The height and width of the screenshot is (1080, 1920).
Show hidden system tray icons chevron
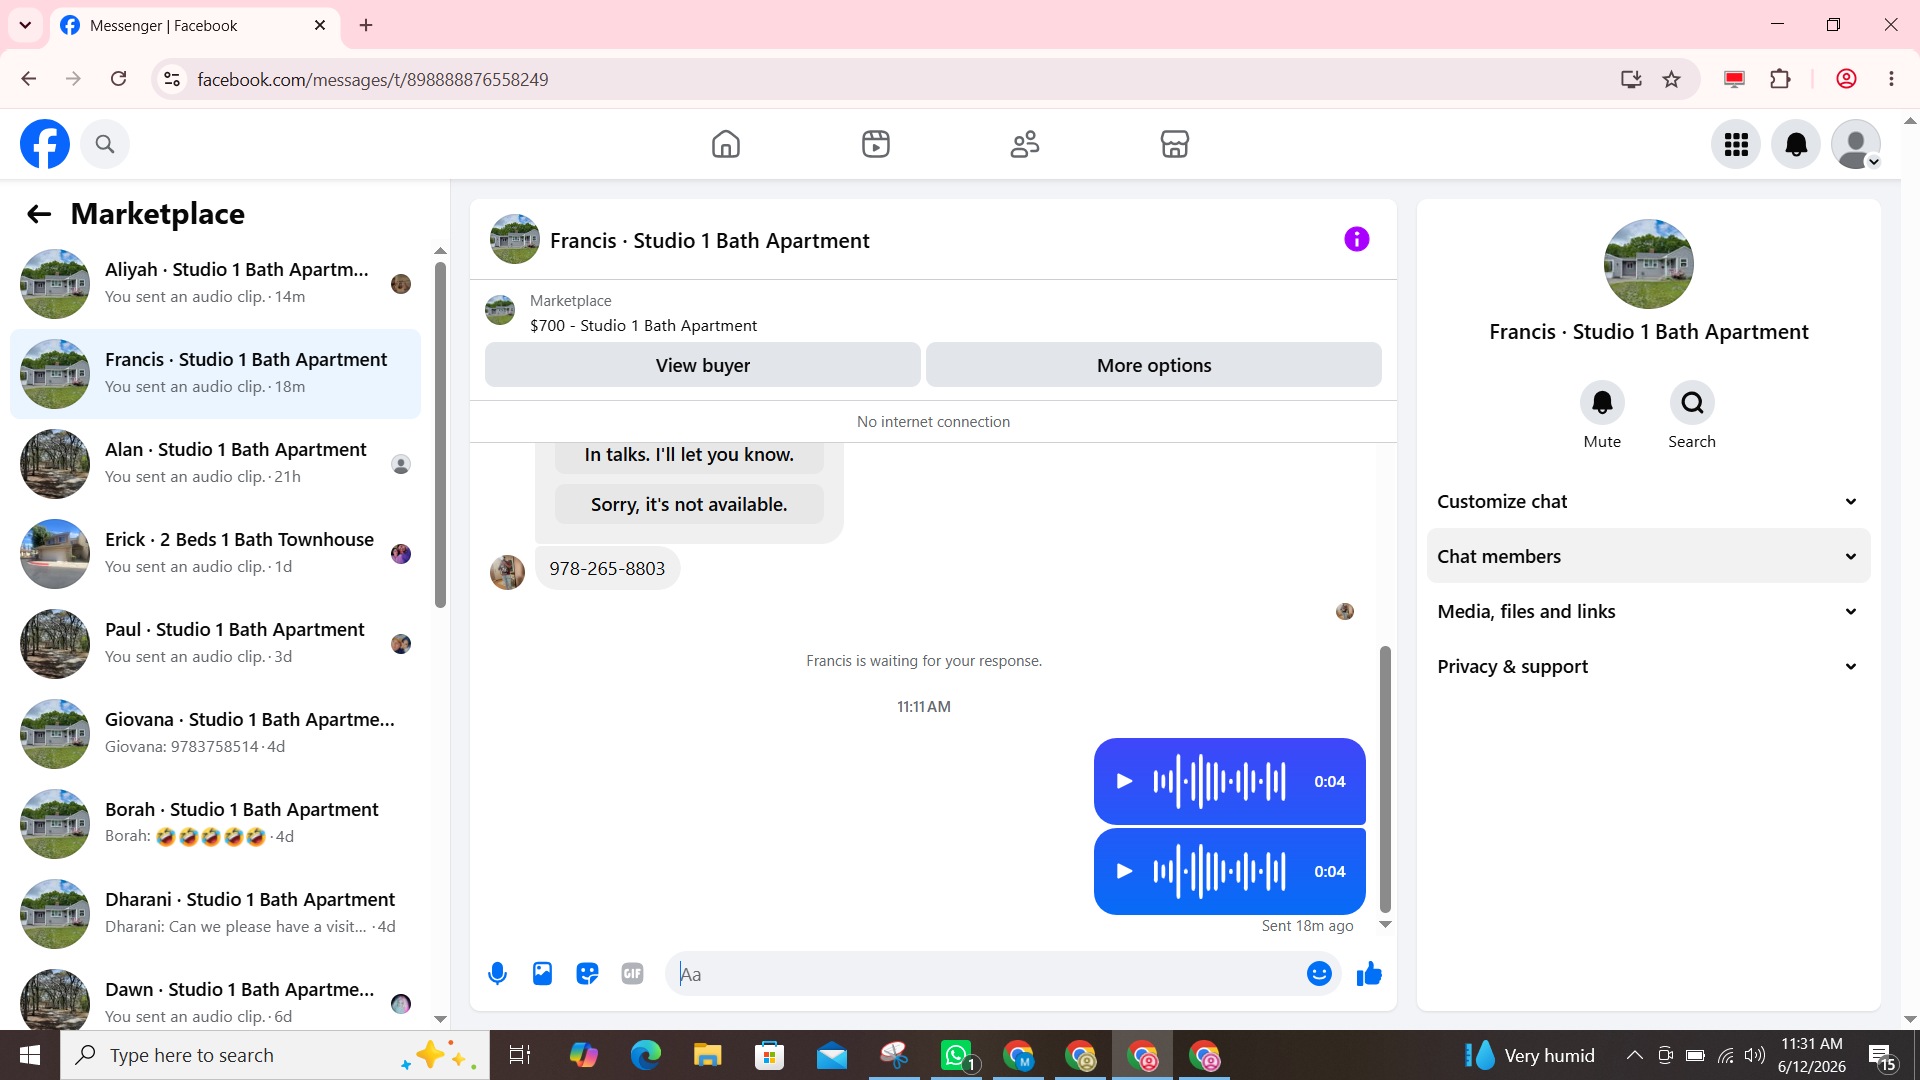[x=1634, y=1055]
